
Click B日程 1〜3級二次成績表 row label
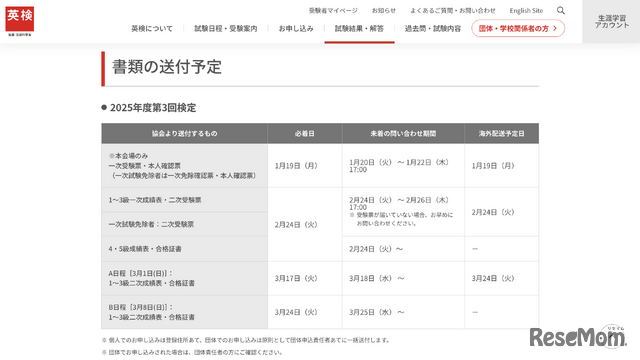(151, 312)
